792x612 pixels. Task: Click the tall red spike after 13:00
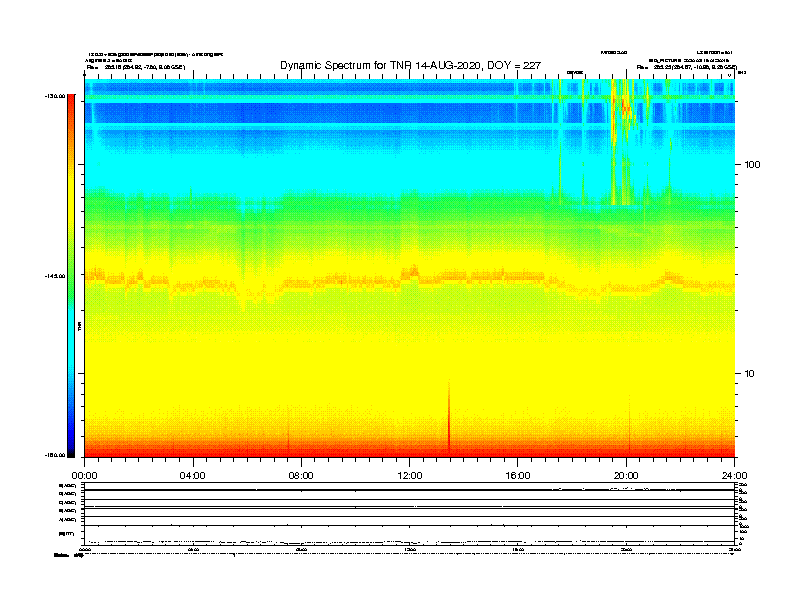449,417
